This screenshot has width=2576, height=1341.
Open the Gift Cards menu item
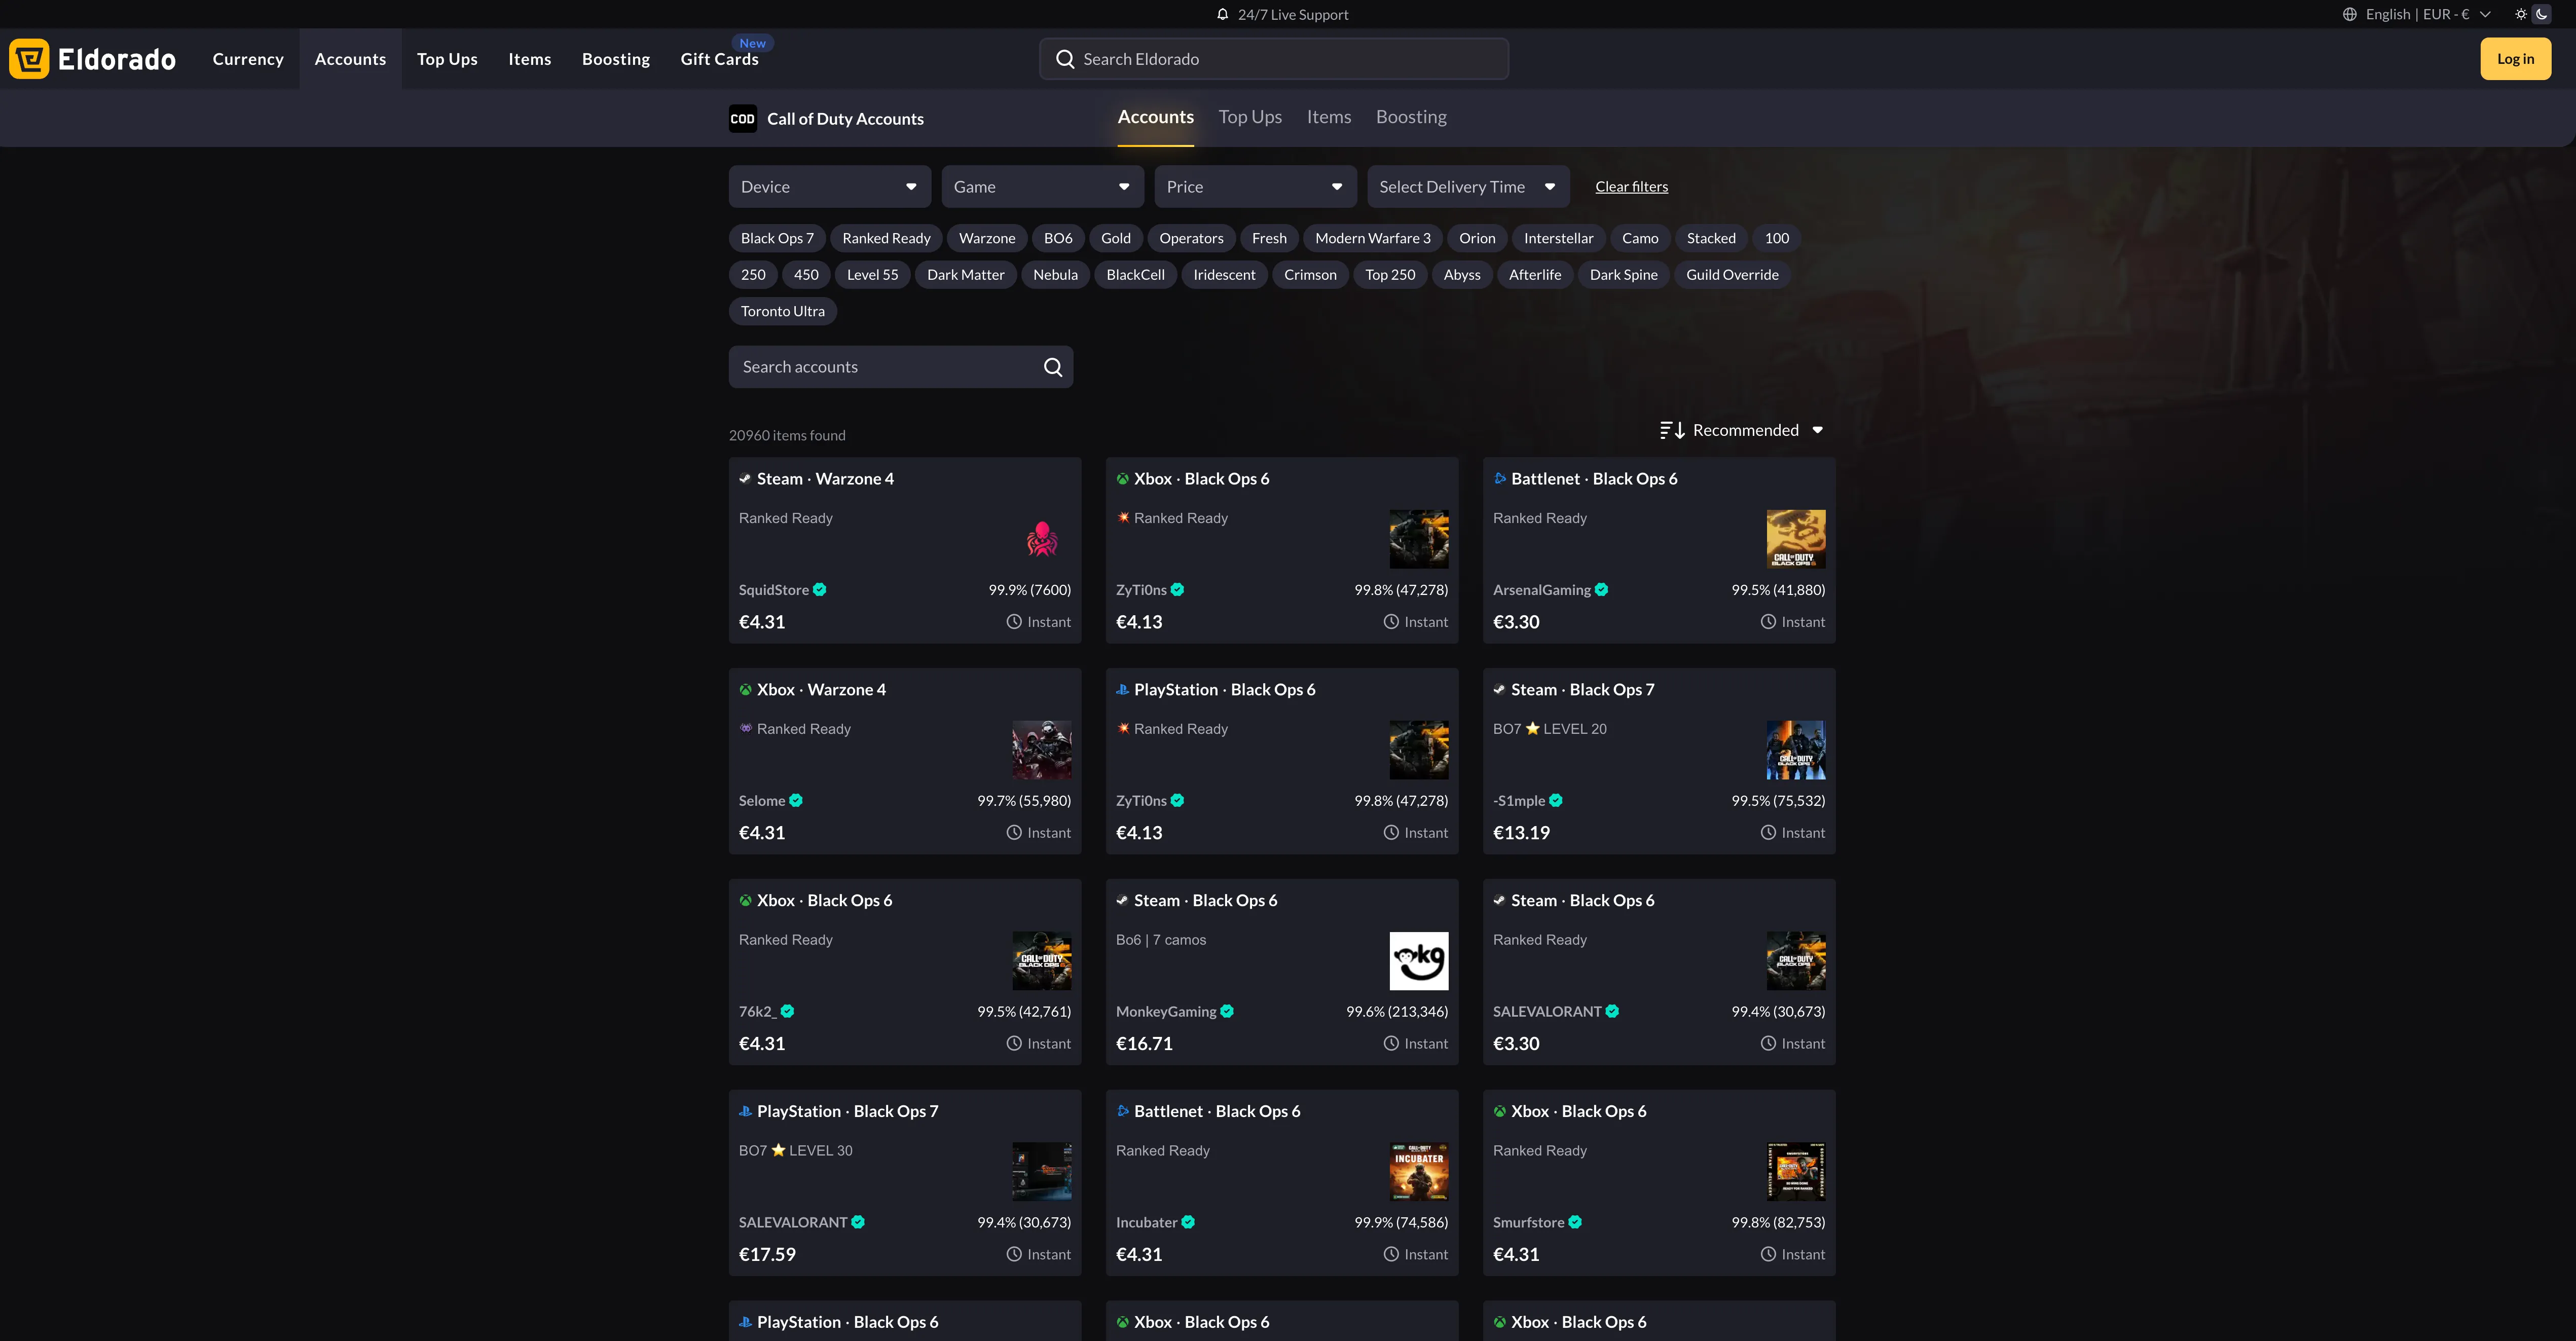point(719,59)
